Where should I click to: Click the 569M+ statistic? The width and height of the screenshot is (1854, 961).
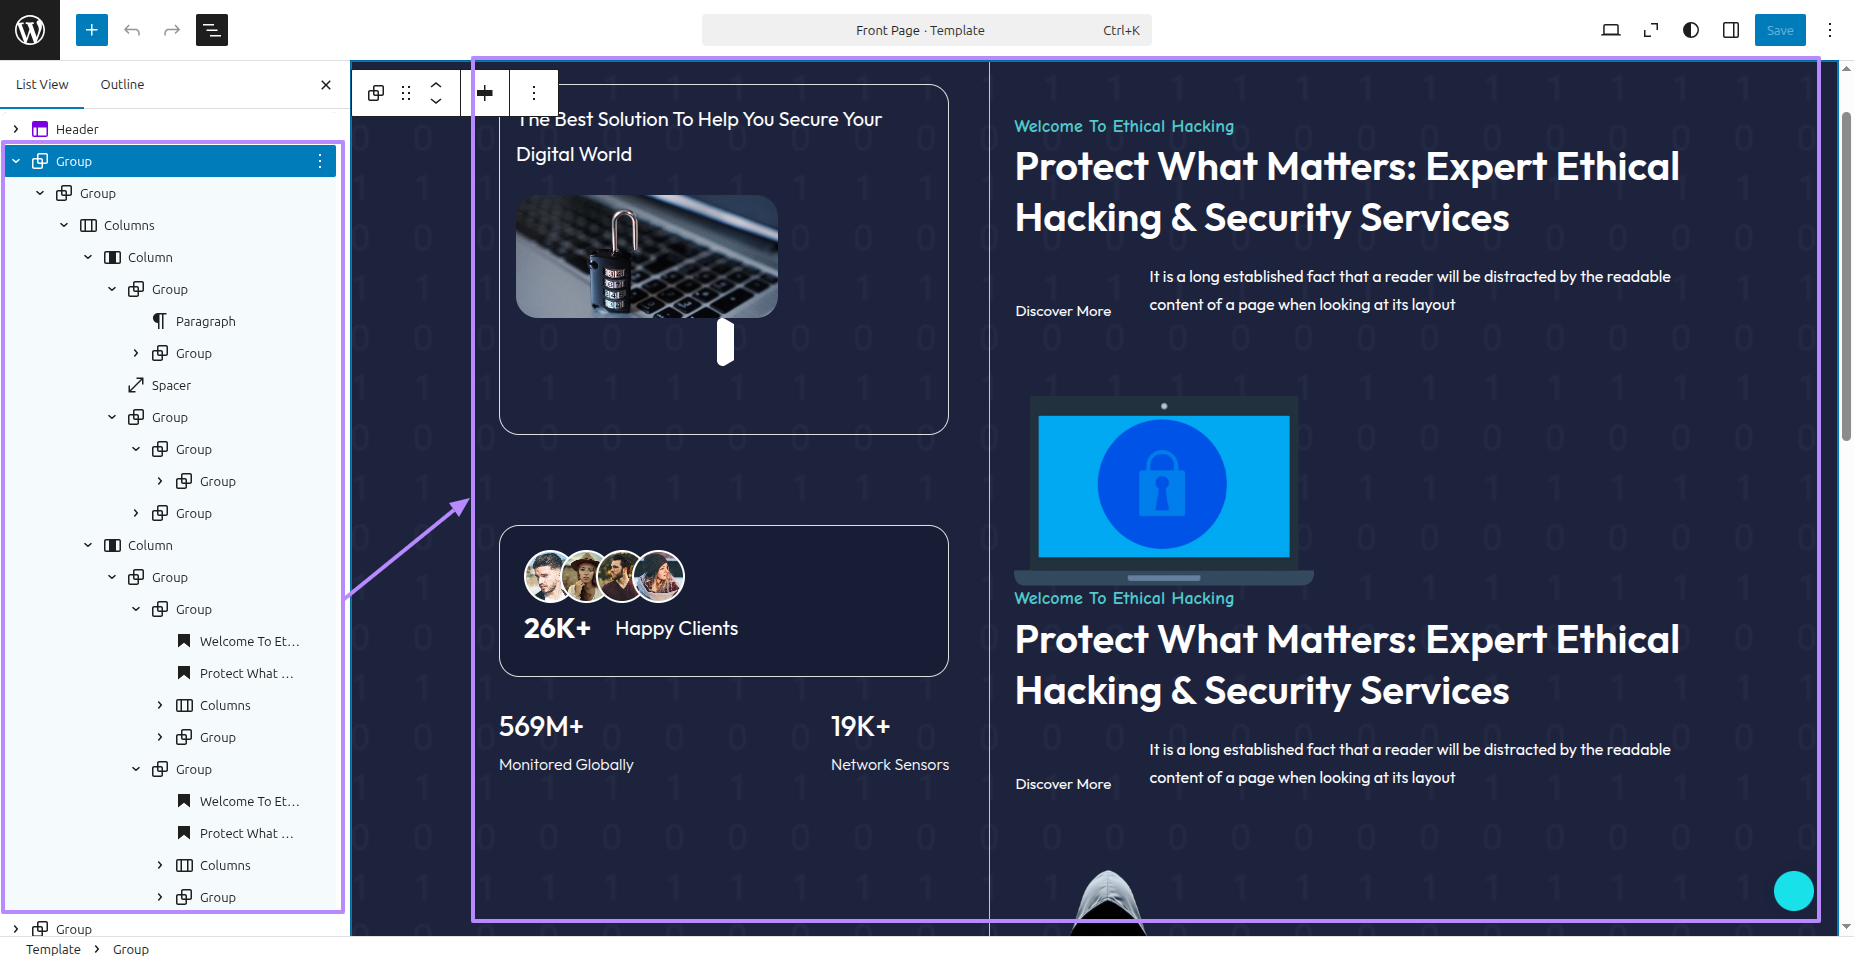[x=541, y=726]
